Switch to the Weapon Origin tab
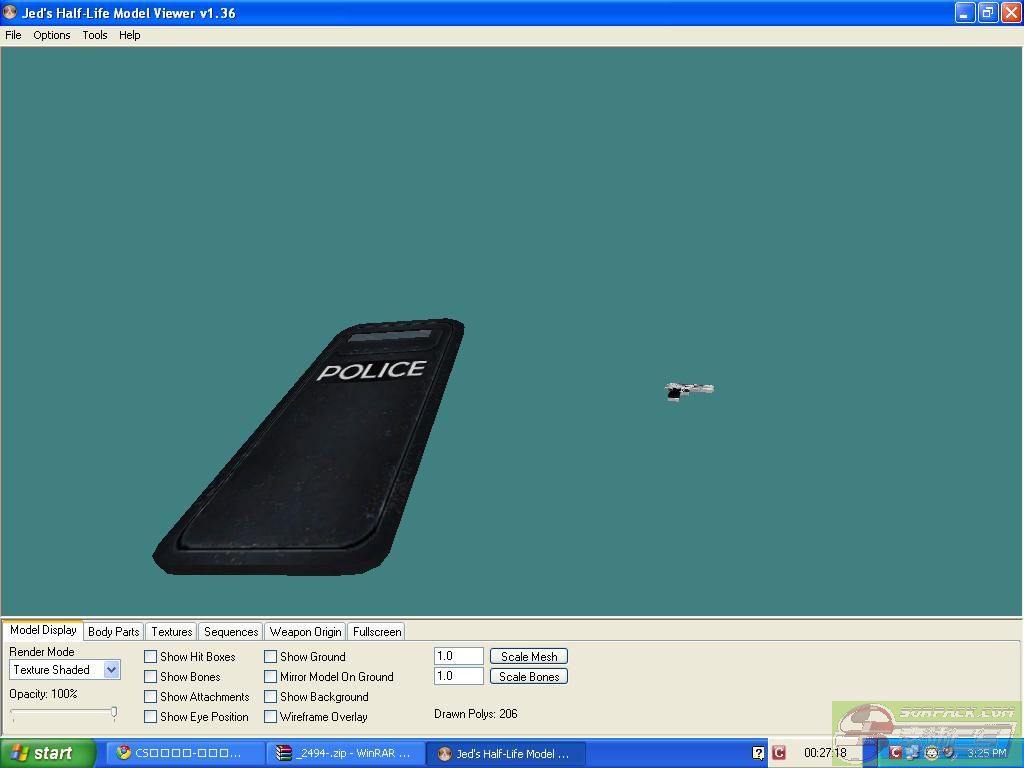The image size is (1024, 768). point(305,632)
